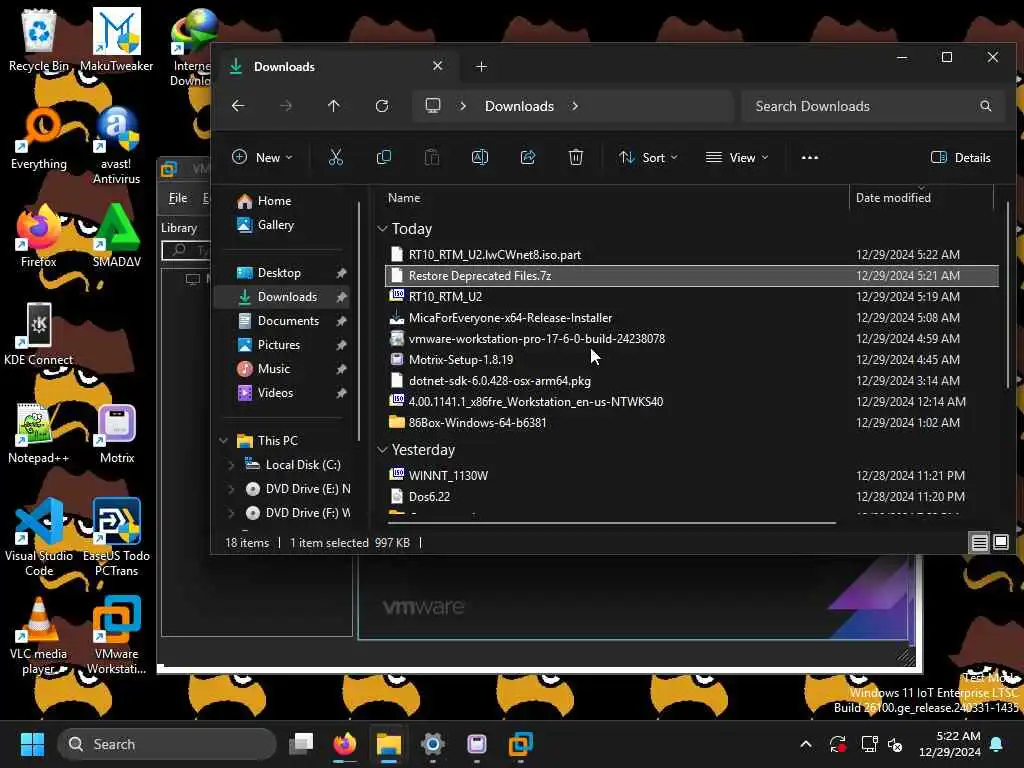Collapse the Yesterday group
The width and height of the screenshot is (1024, 768).
pyautogui.click(x=382, y=450)
